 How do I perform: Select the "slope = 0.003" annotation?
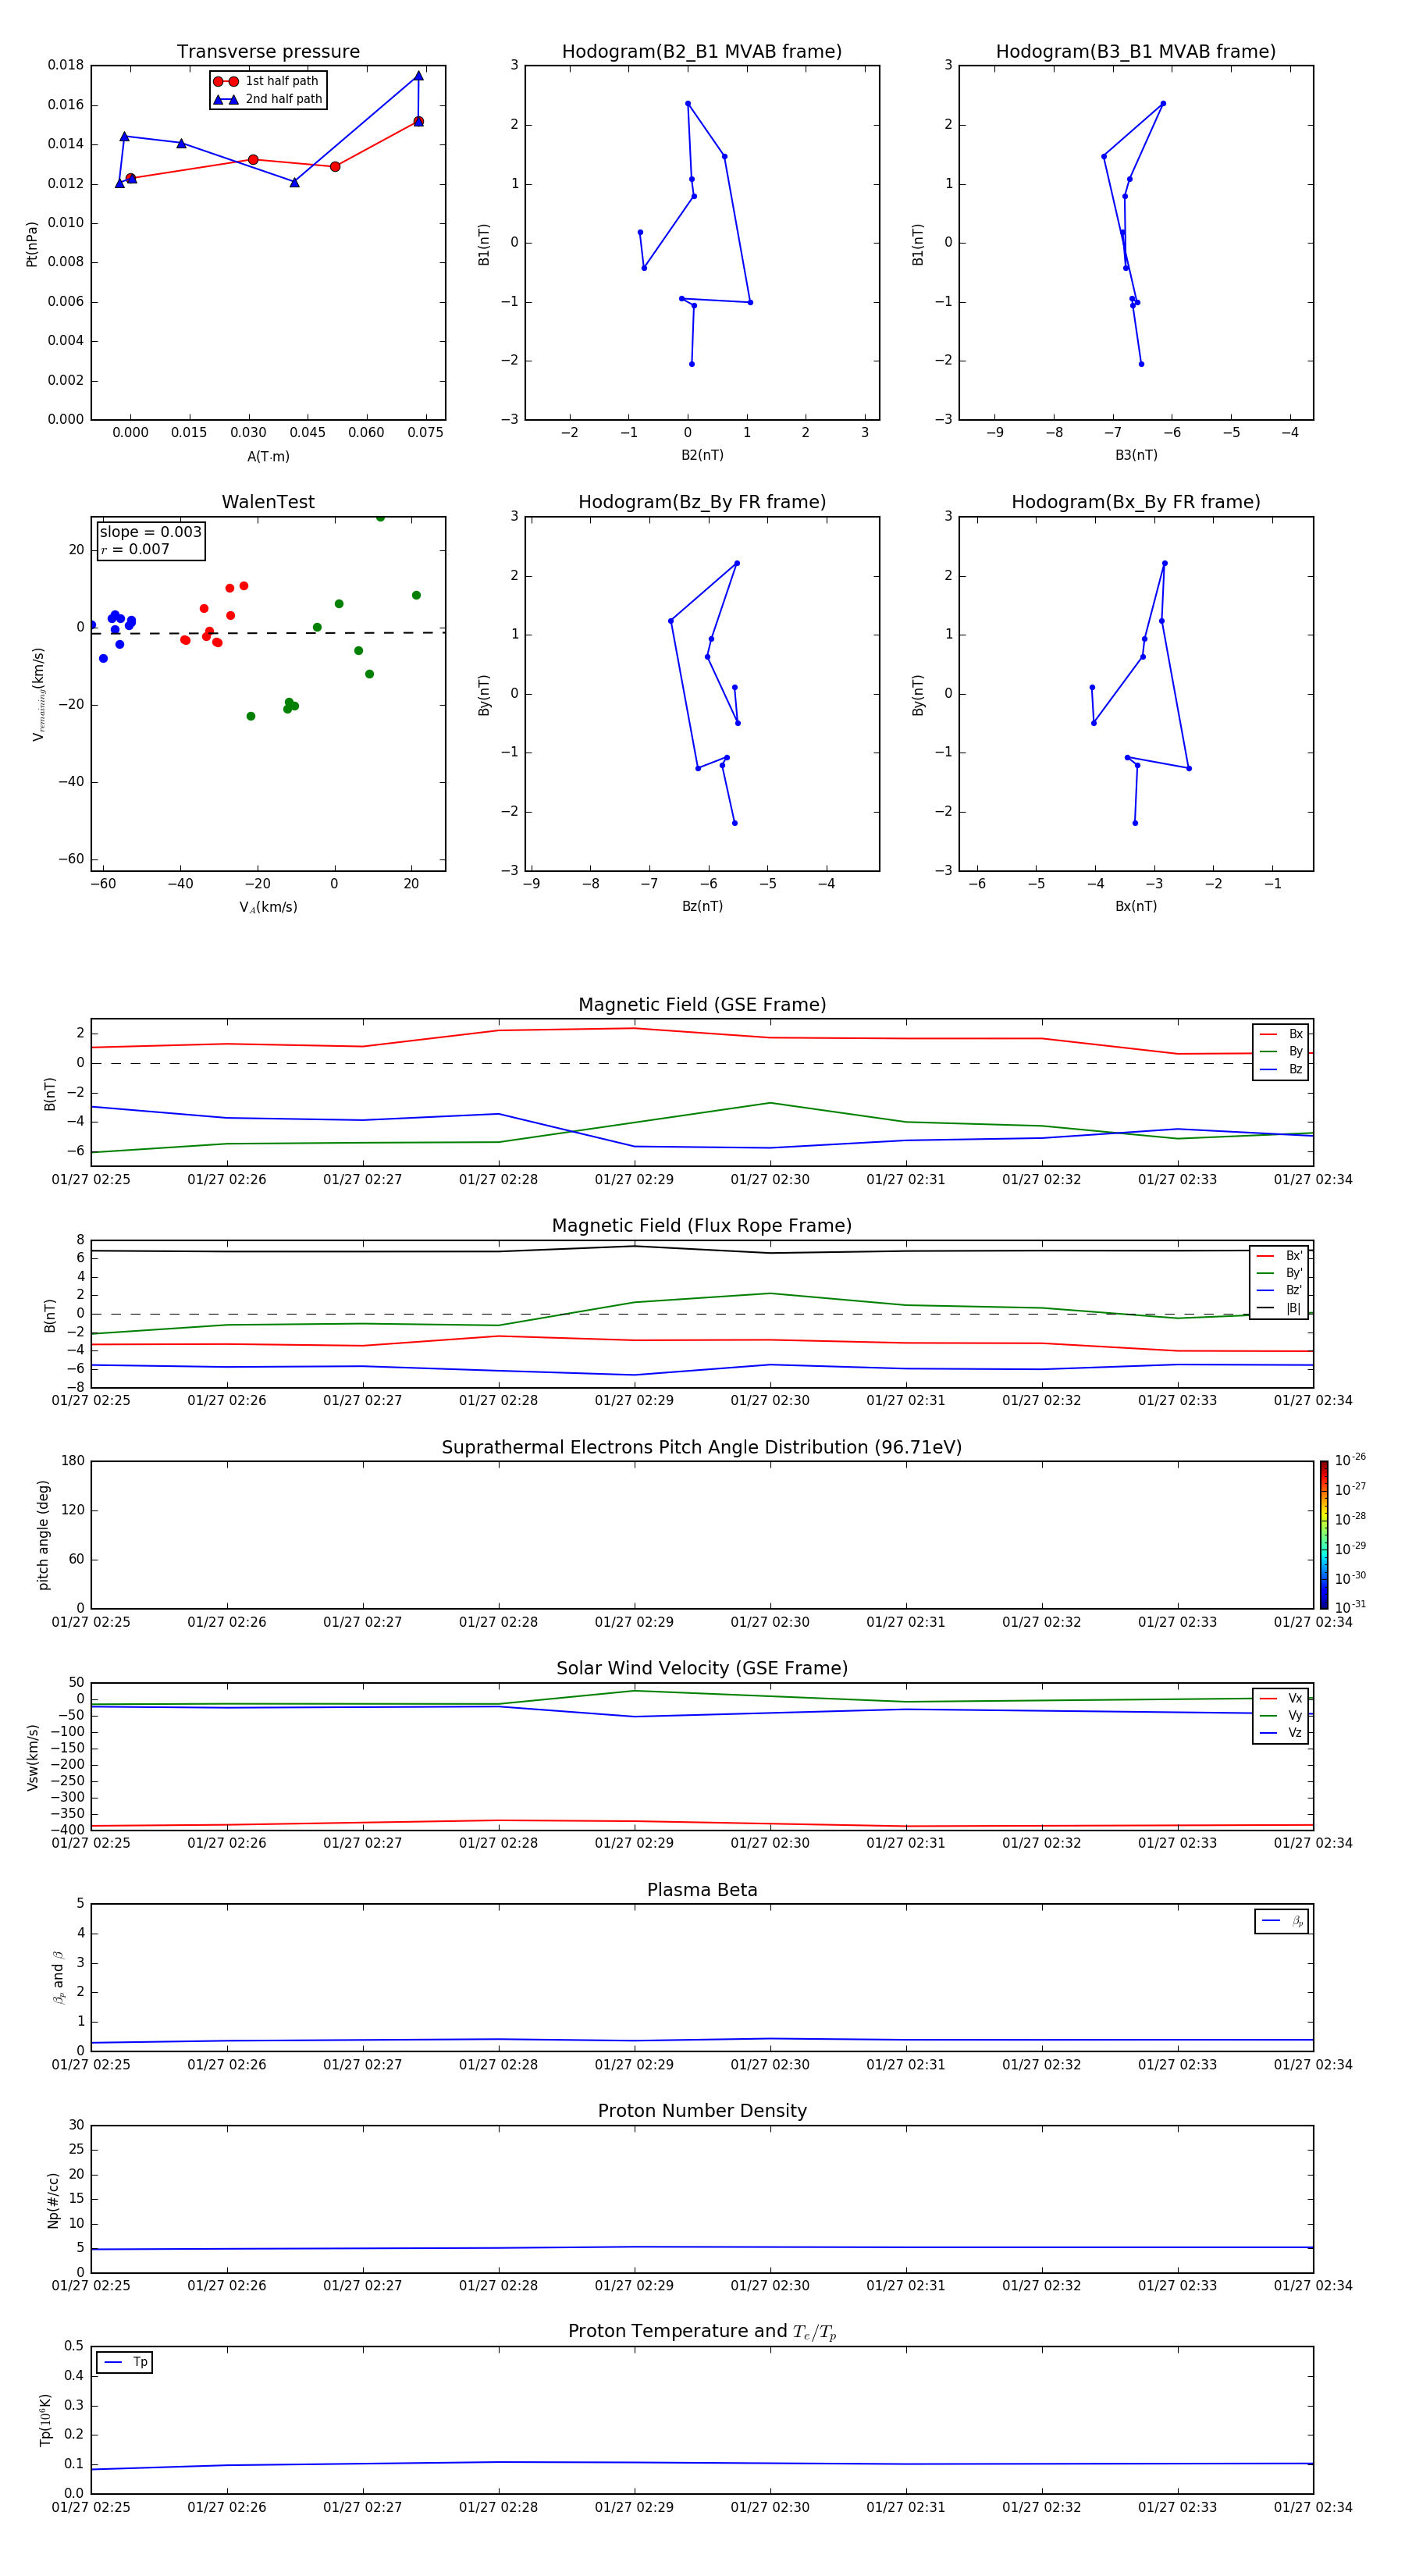coord(150,532)
